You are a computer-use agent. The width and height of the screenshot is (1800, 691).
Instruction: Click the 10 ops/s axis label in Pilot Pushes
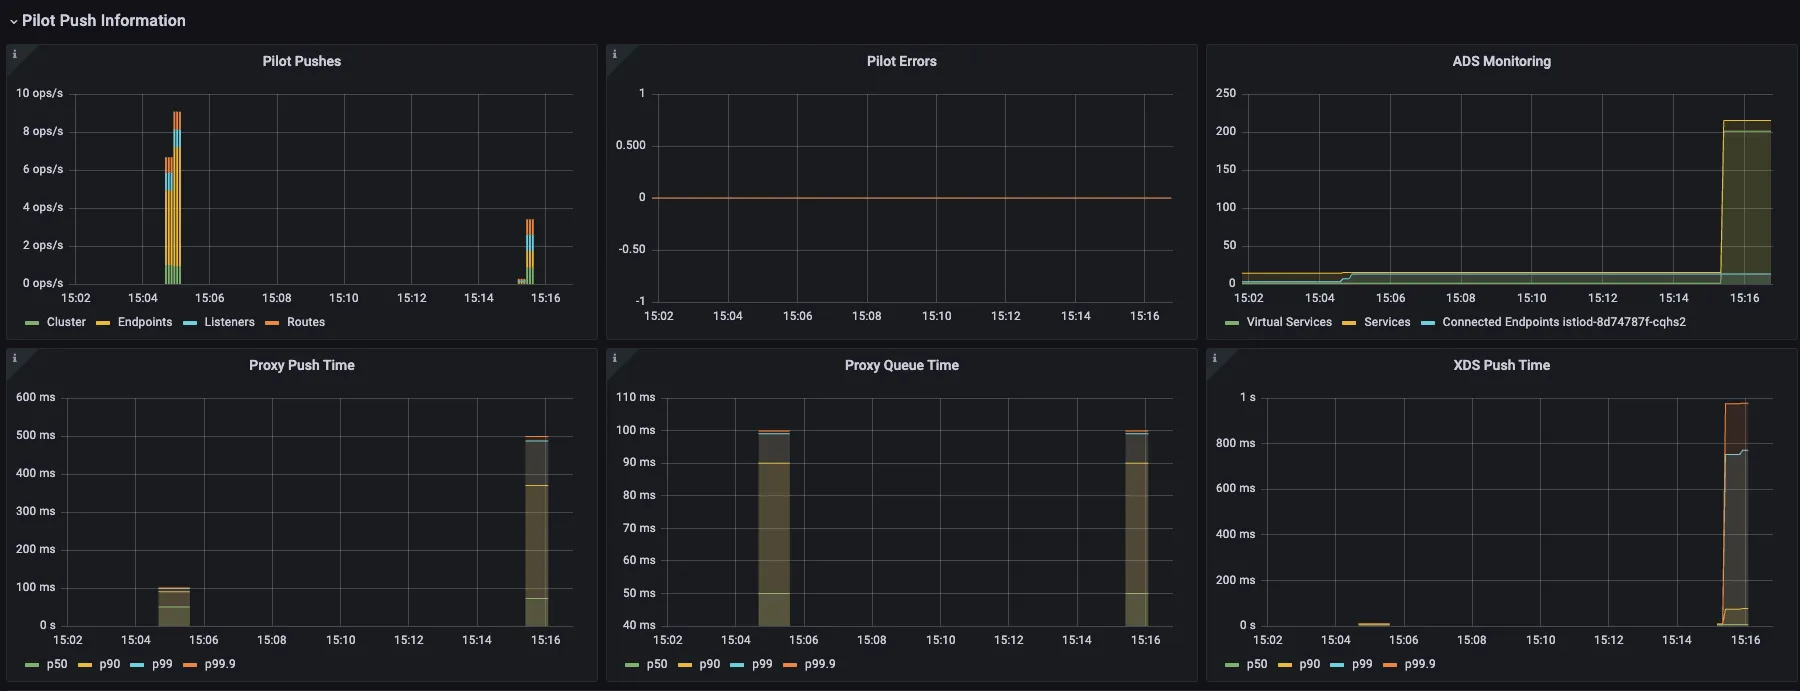coord(39,93)
